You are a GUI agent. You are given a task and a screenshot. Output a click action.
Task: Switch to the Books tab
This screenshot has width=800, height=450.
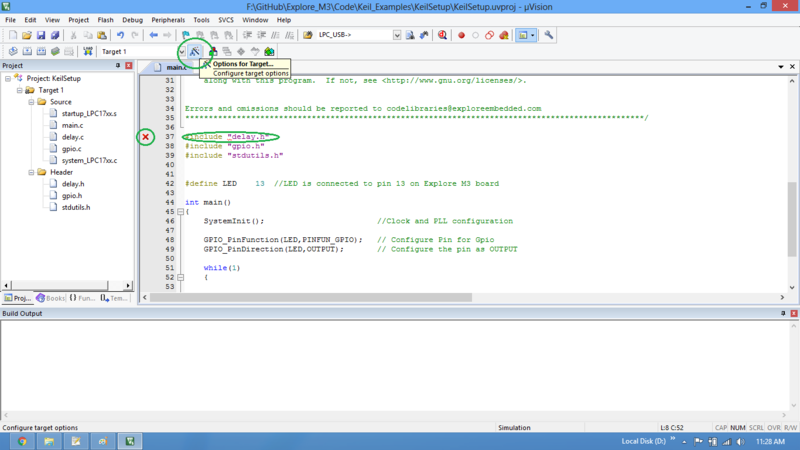51,298
